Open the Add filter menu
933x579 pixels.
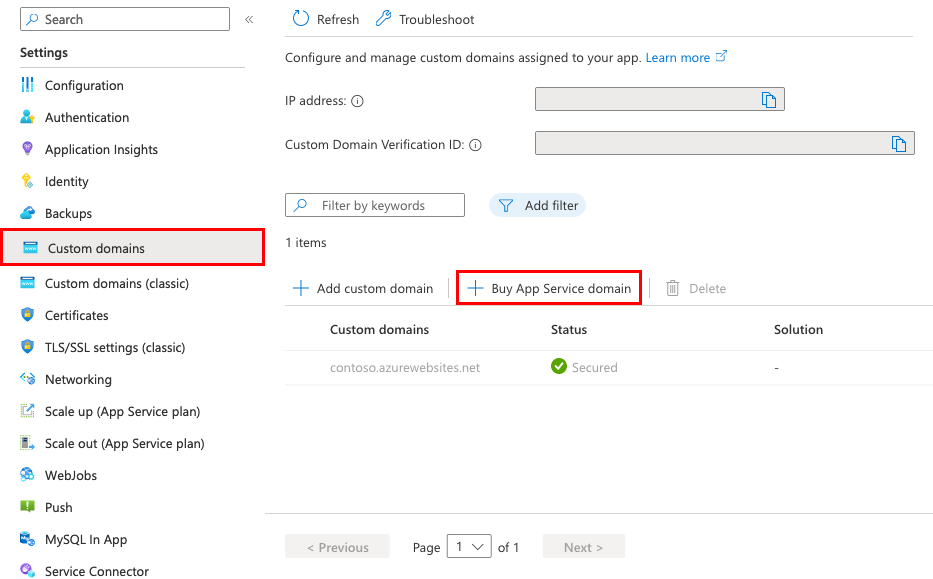[x=537, y=205]
